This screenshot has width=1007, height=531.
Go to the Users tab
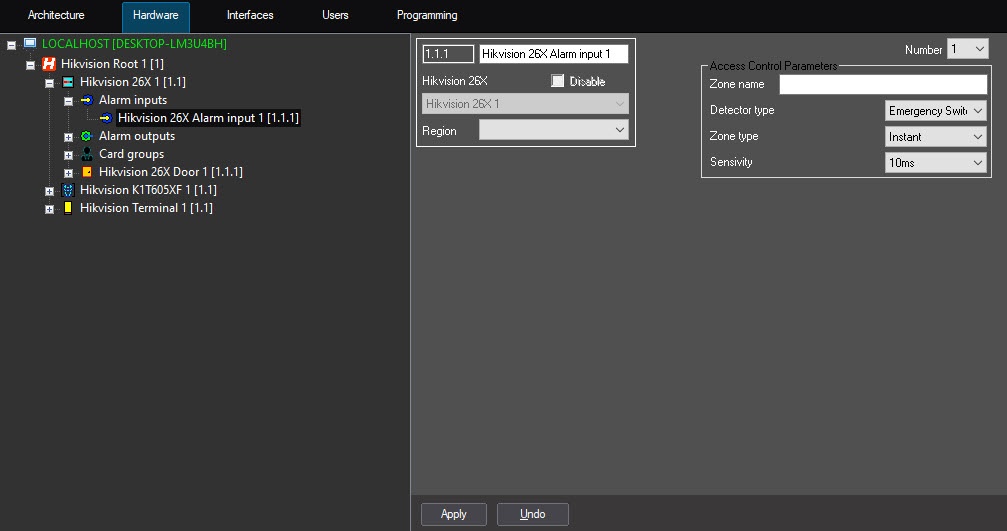335,15
